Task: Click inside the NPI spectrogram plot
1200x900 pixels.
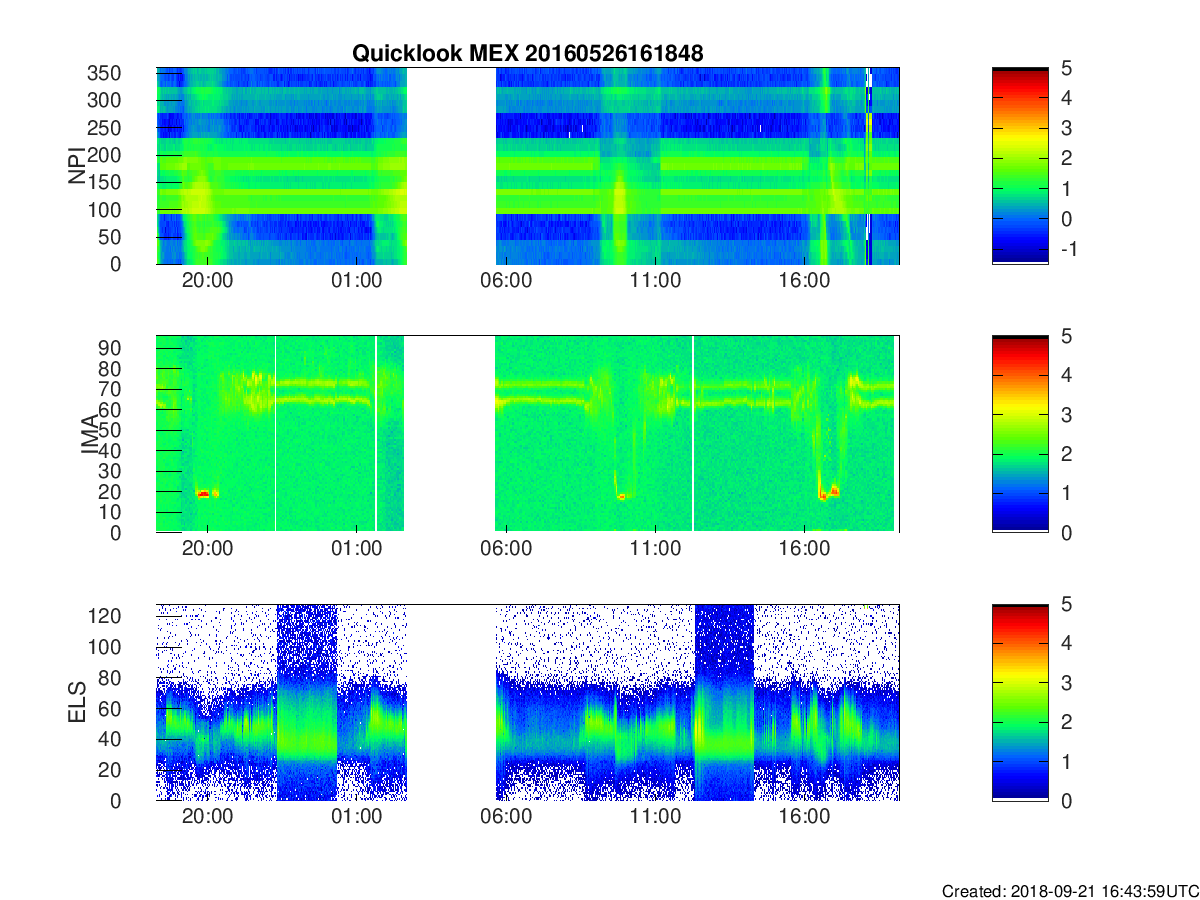Action: point(528,165)
